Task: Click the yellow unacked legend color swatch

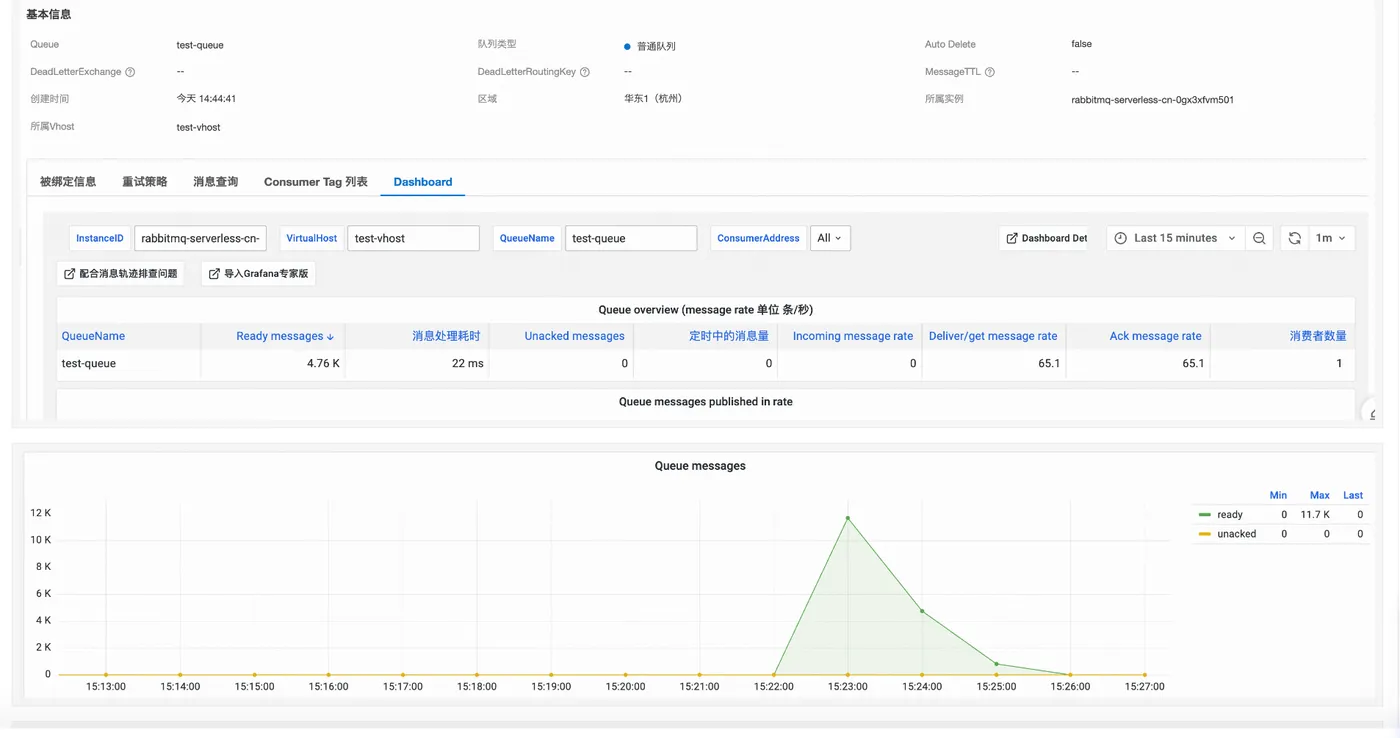Action: click(1205, 534)
